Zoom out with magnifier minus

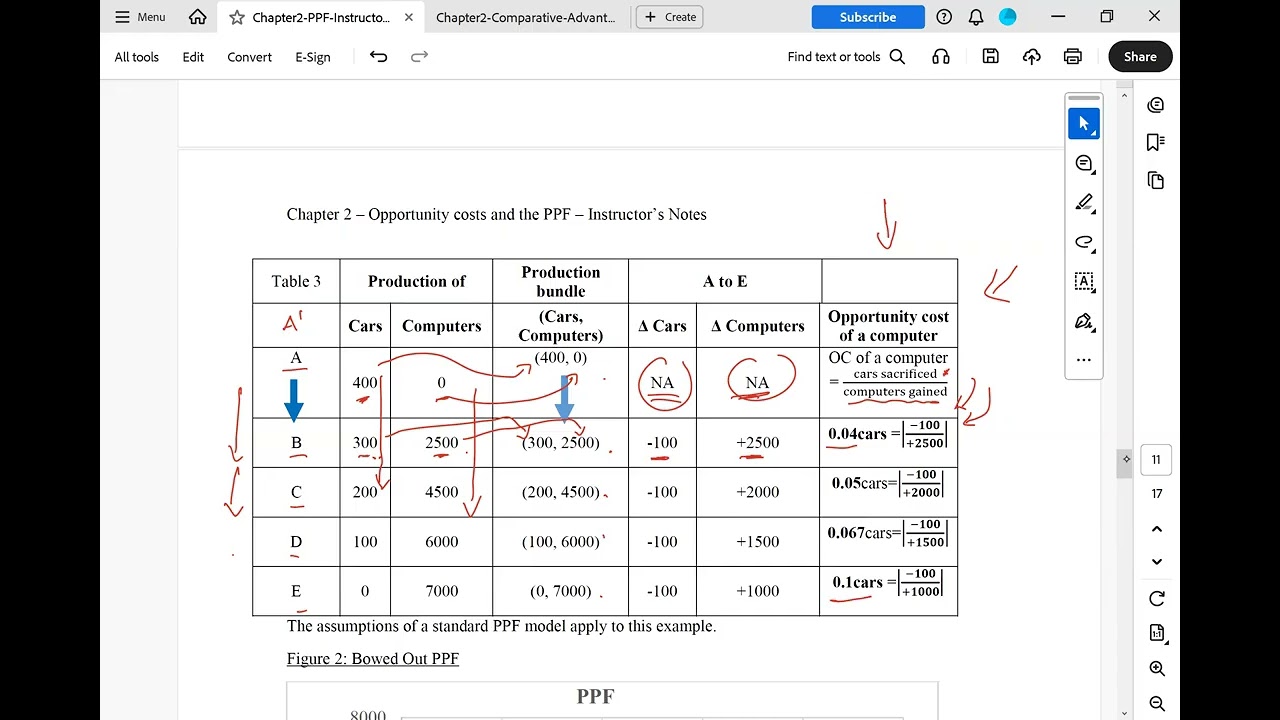1157,704
